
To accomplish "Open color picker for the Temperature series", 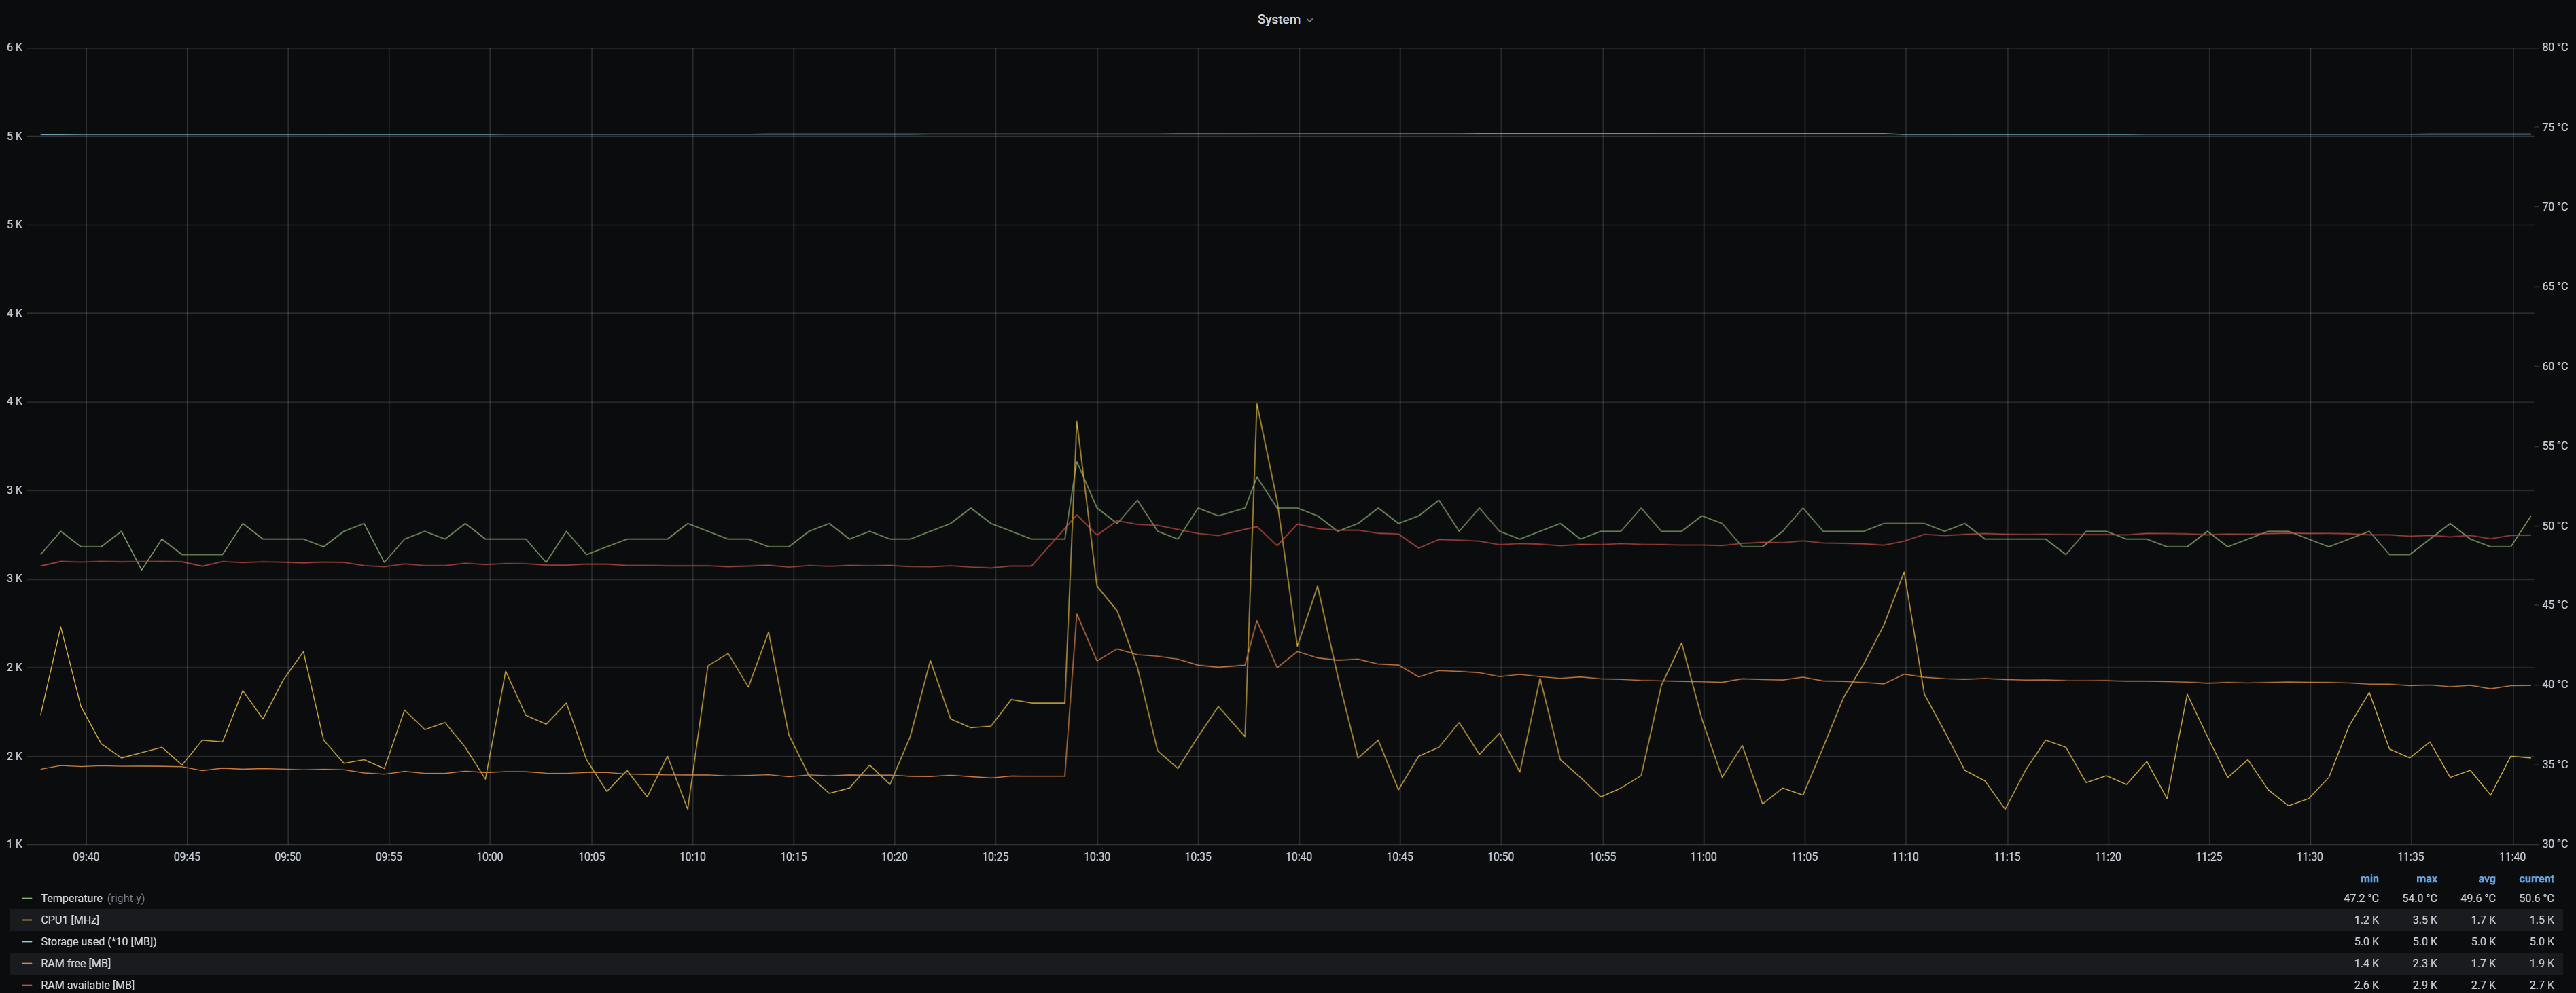I will (27, 898).
